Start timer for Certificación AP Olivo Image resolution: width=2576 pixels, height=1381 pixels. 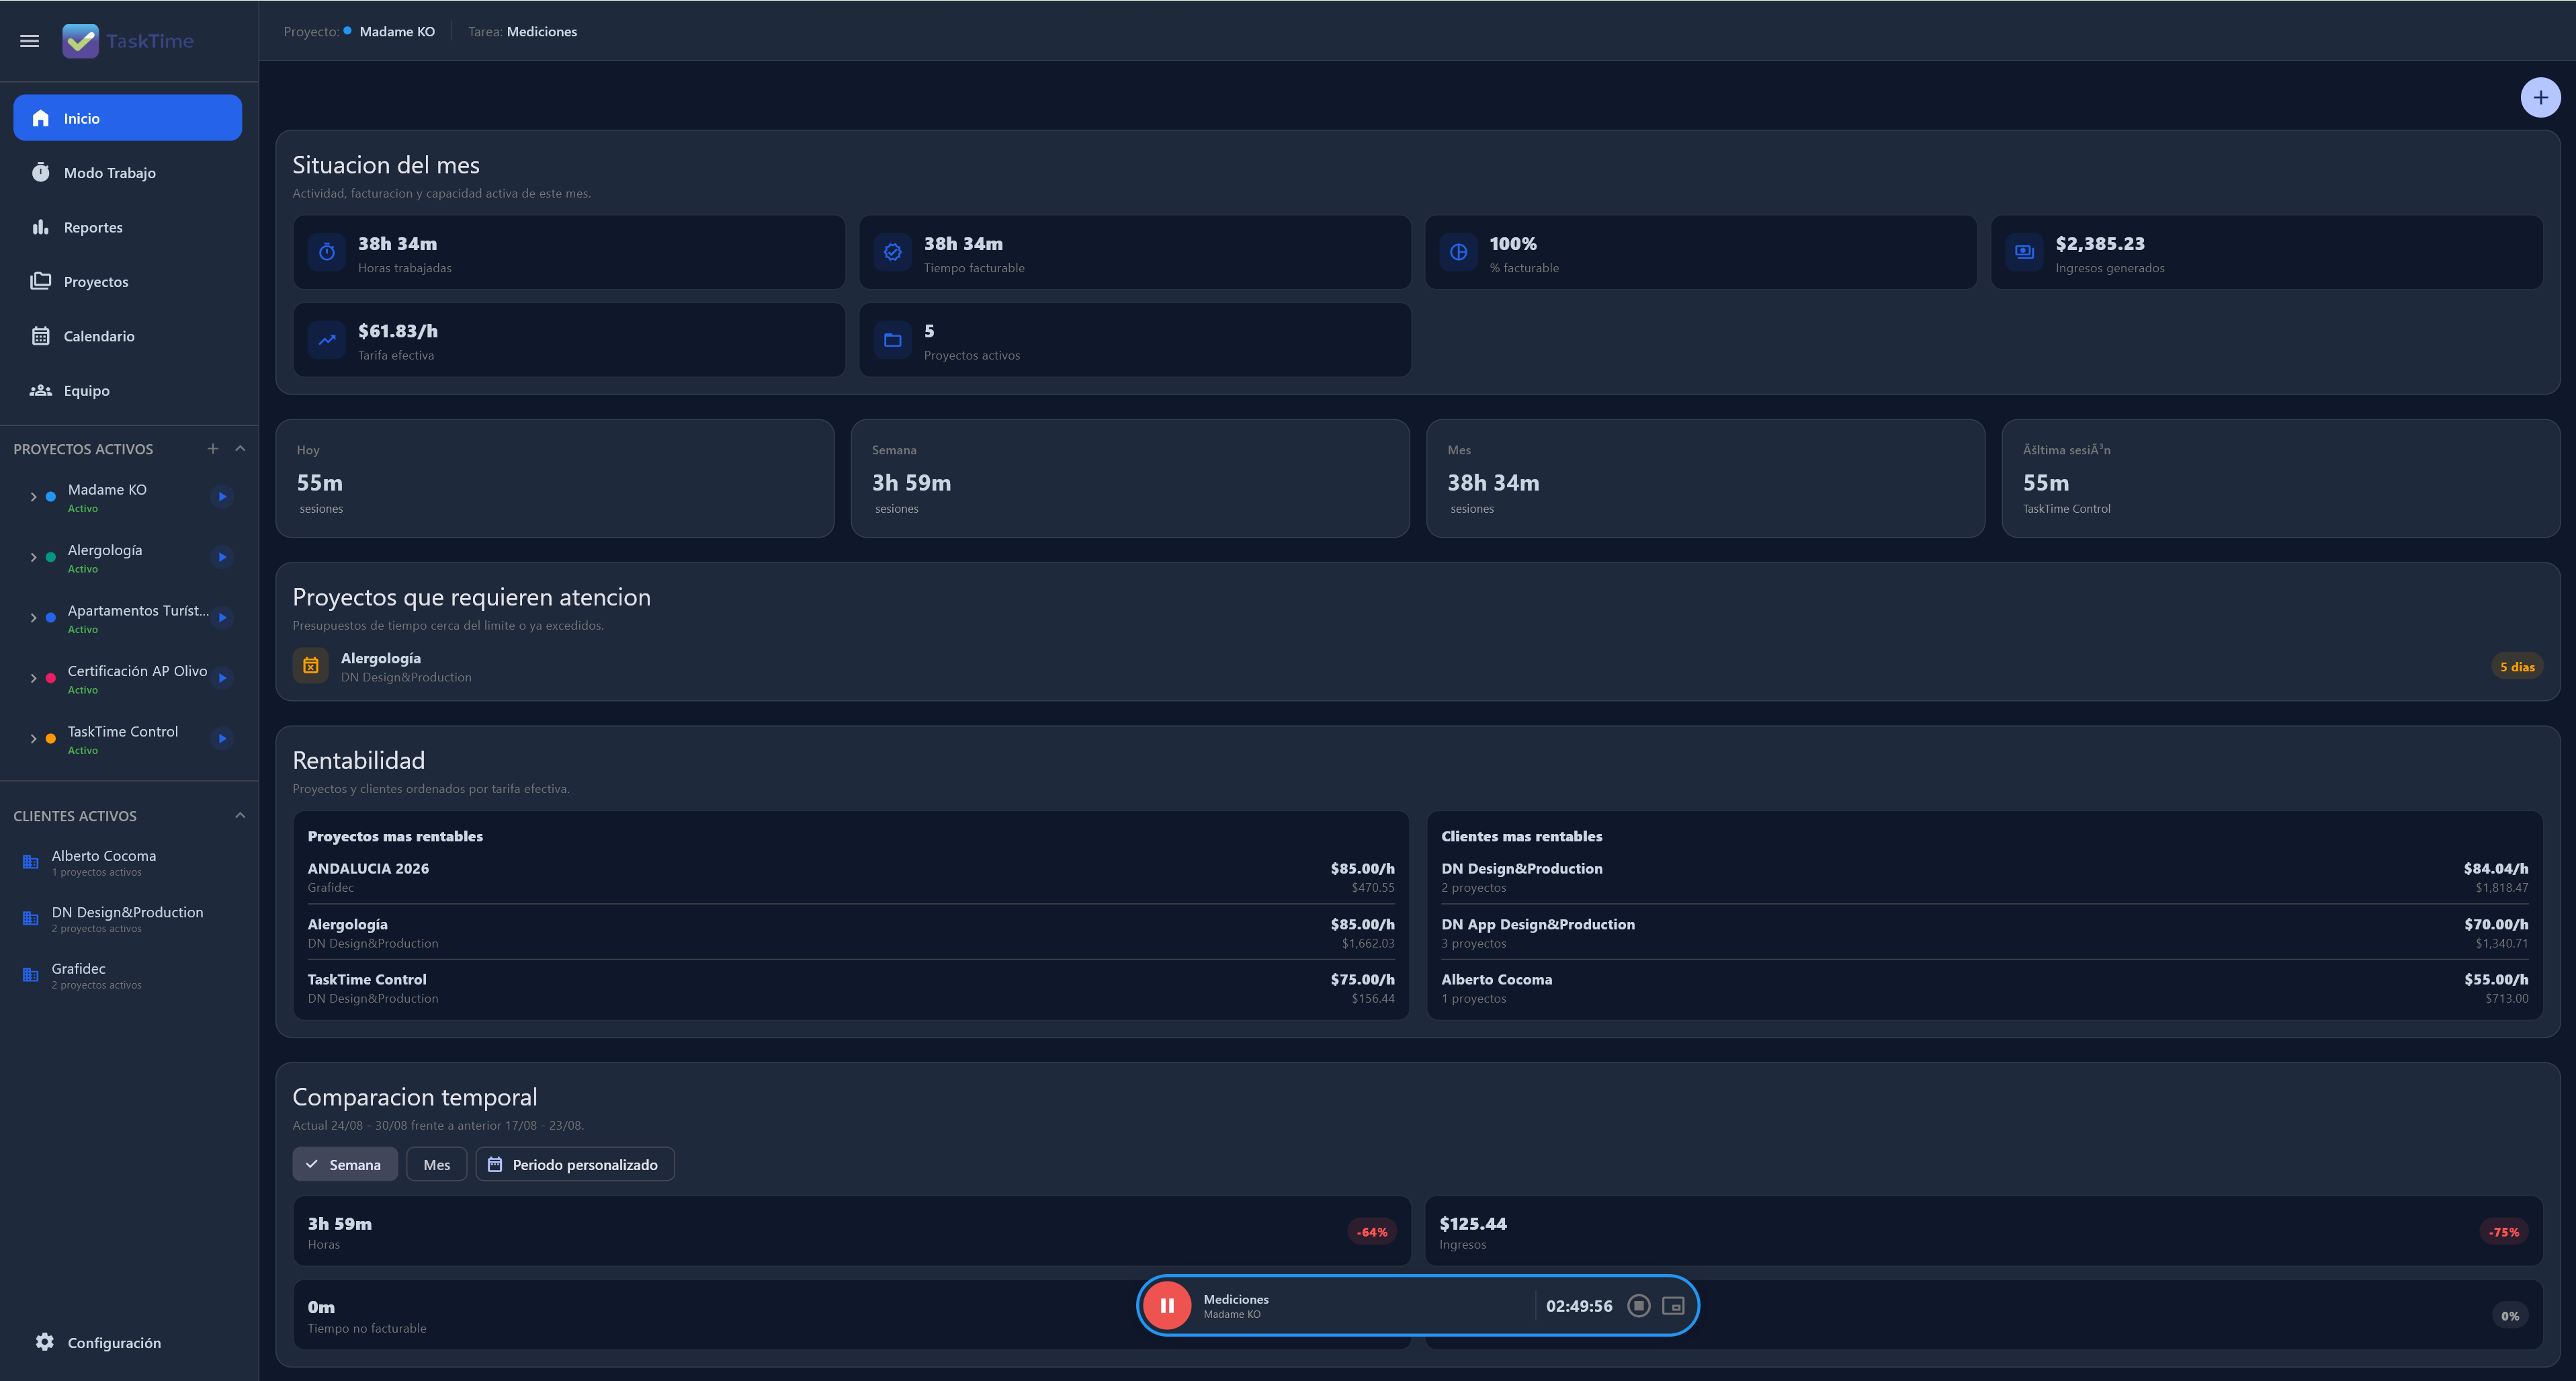coord(222,678)
